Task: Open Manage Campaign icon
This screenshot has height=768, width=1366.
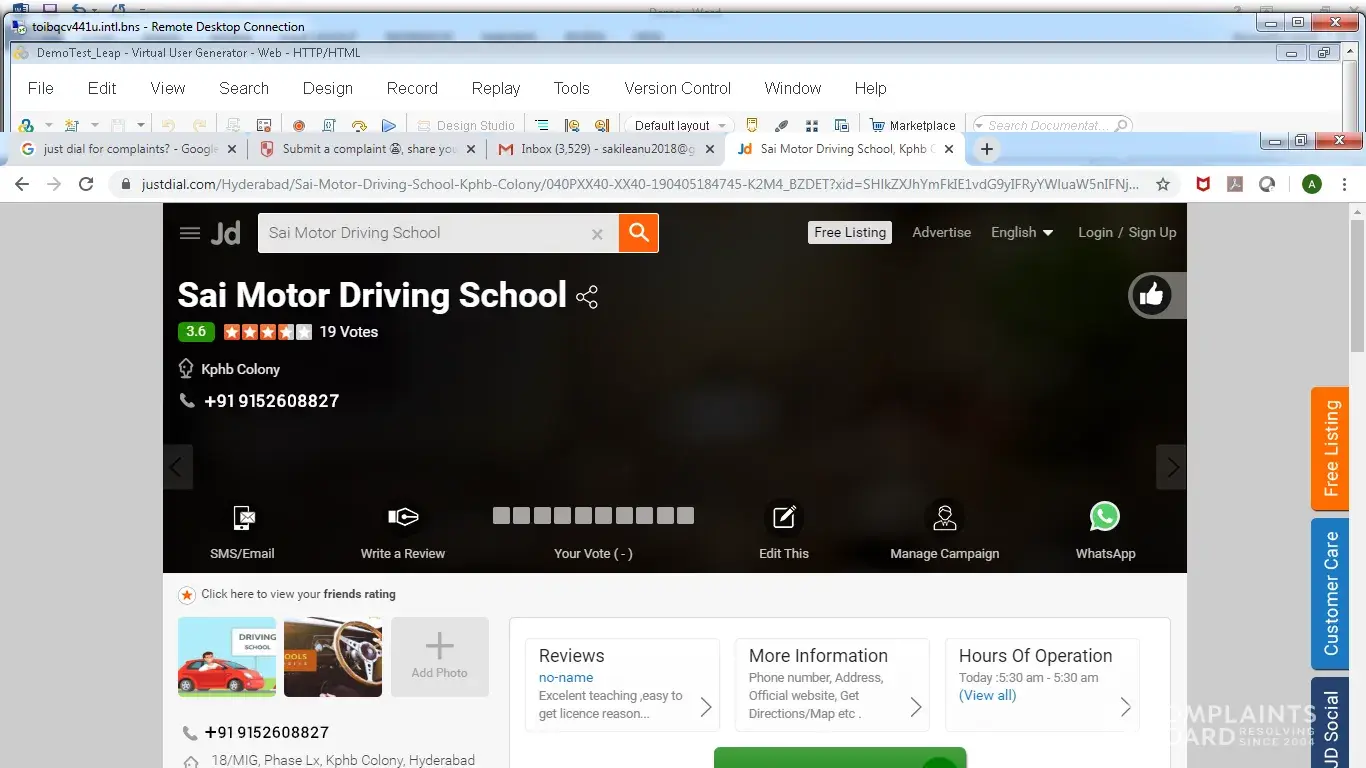Action: 944,517
